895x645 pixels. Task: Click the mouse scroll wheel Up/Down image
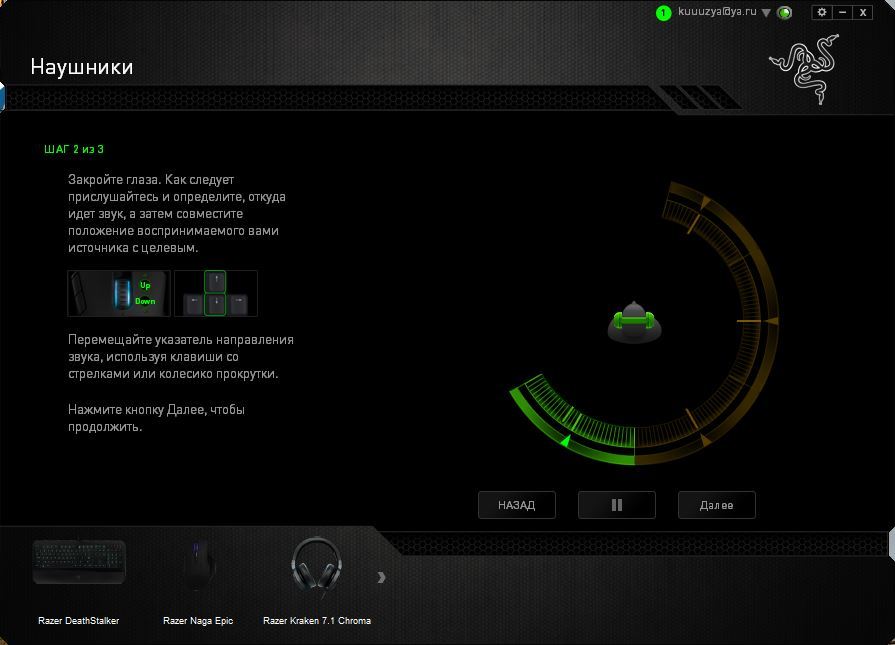point(119,293)
